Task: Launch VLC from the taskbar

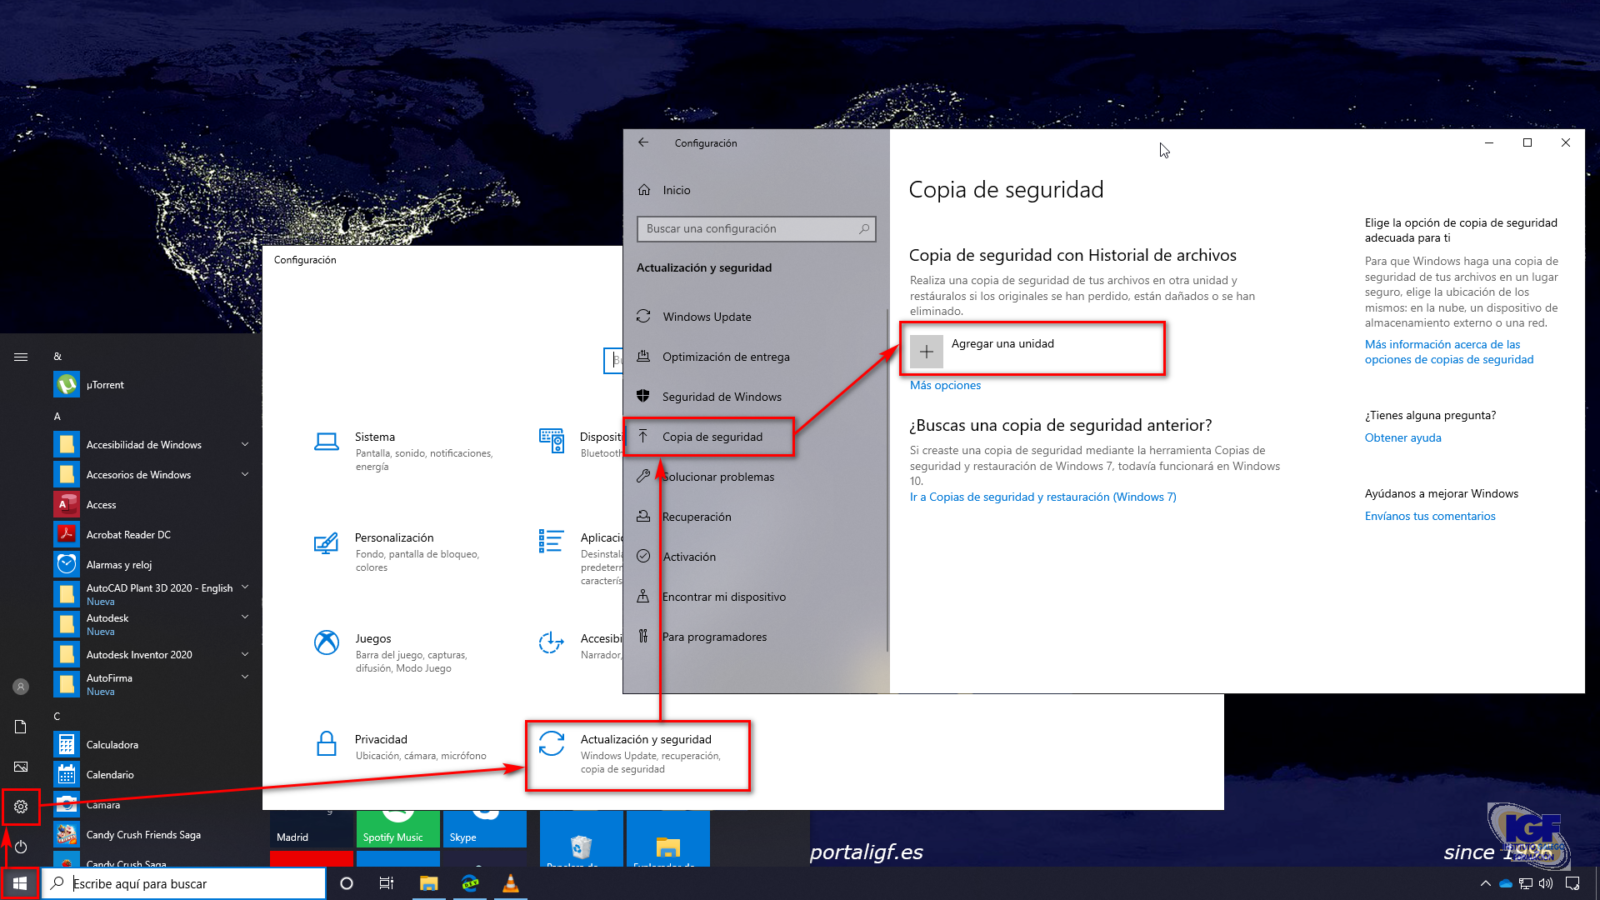Action: 510,883
